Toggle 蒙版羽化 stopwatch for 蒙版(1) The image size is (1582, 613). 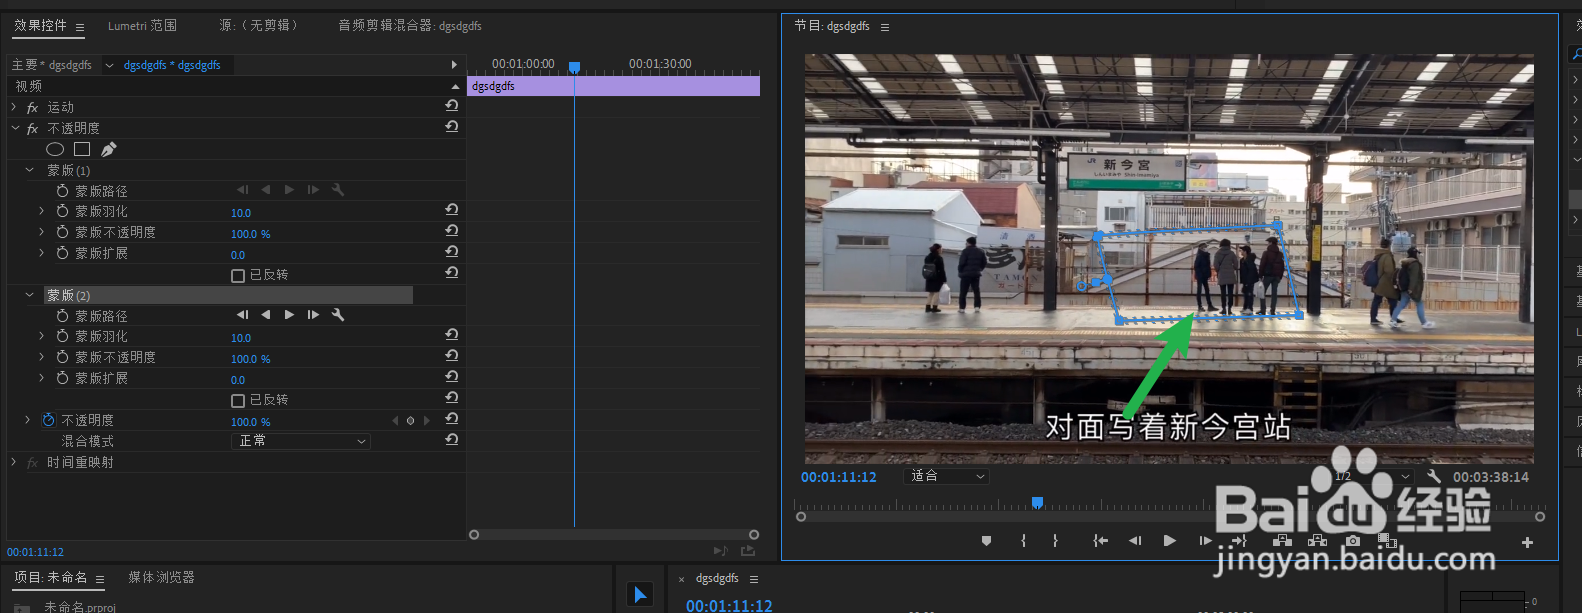click(x=63, y=211)
